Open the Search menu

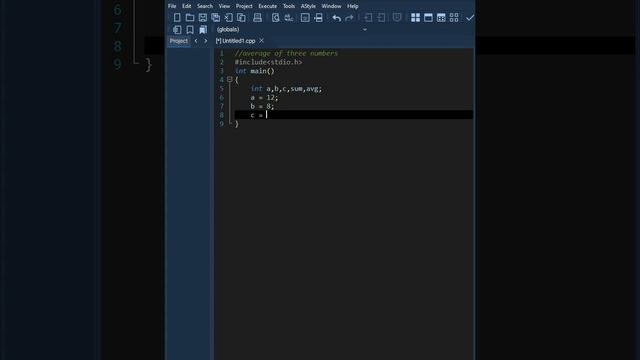tap(204, 6)
